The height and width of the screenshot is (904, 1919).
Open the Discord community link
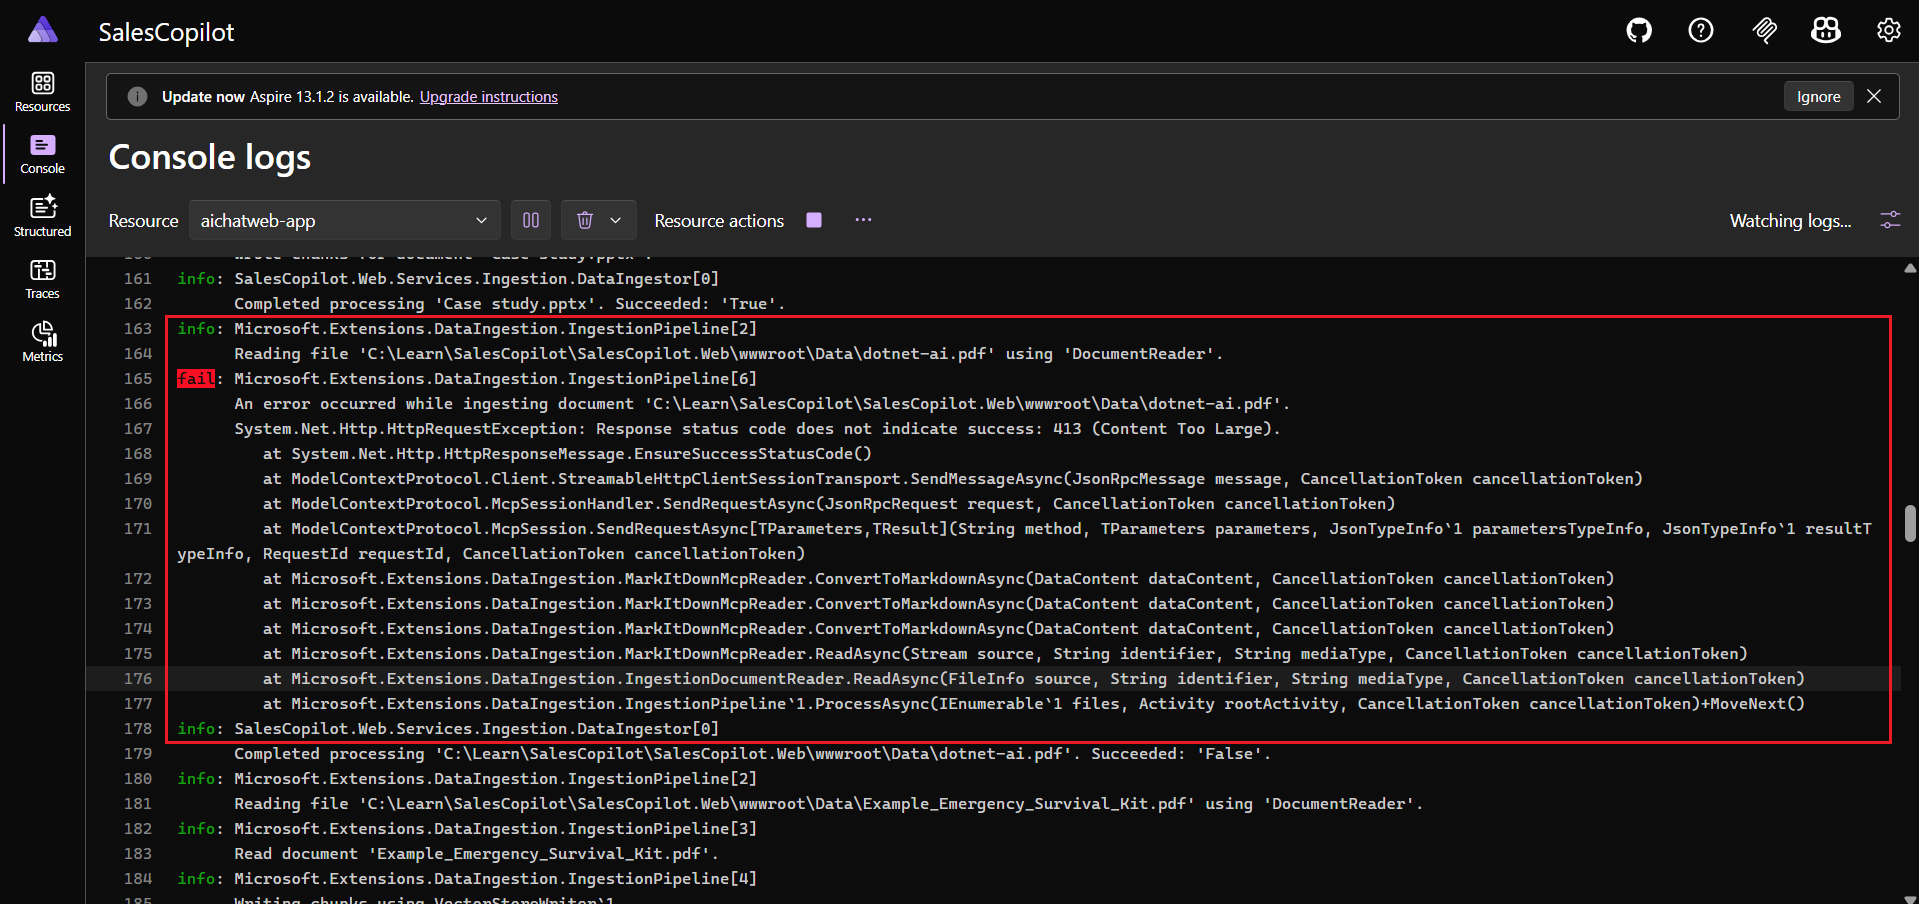(x=1825, y=30)
